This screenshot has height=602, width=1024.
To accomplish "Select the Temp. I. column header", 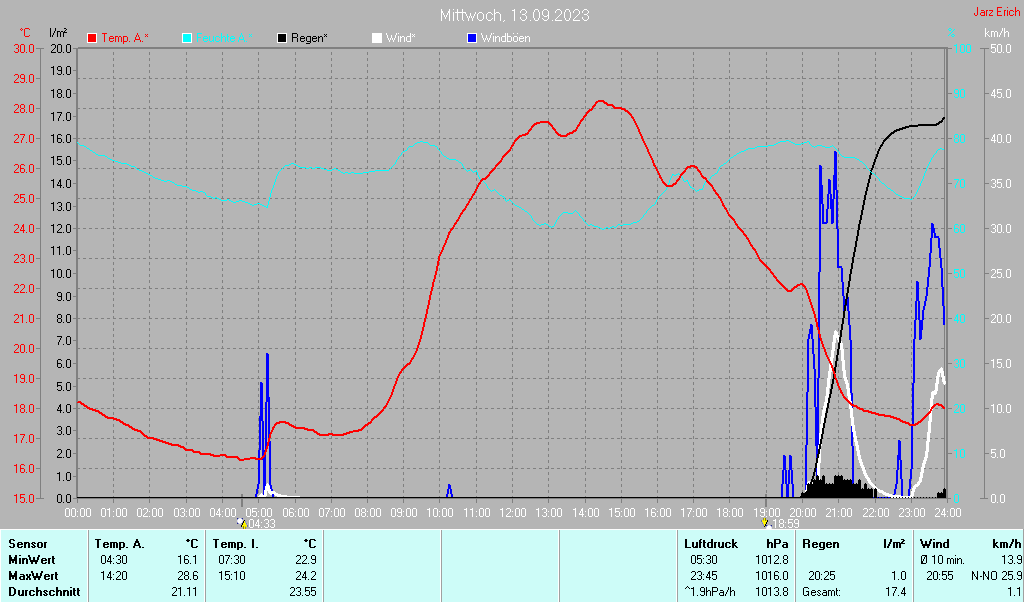I will point(236,543).
